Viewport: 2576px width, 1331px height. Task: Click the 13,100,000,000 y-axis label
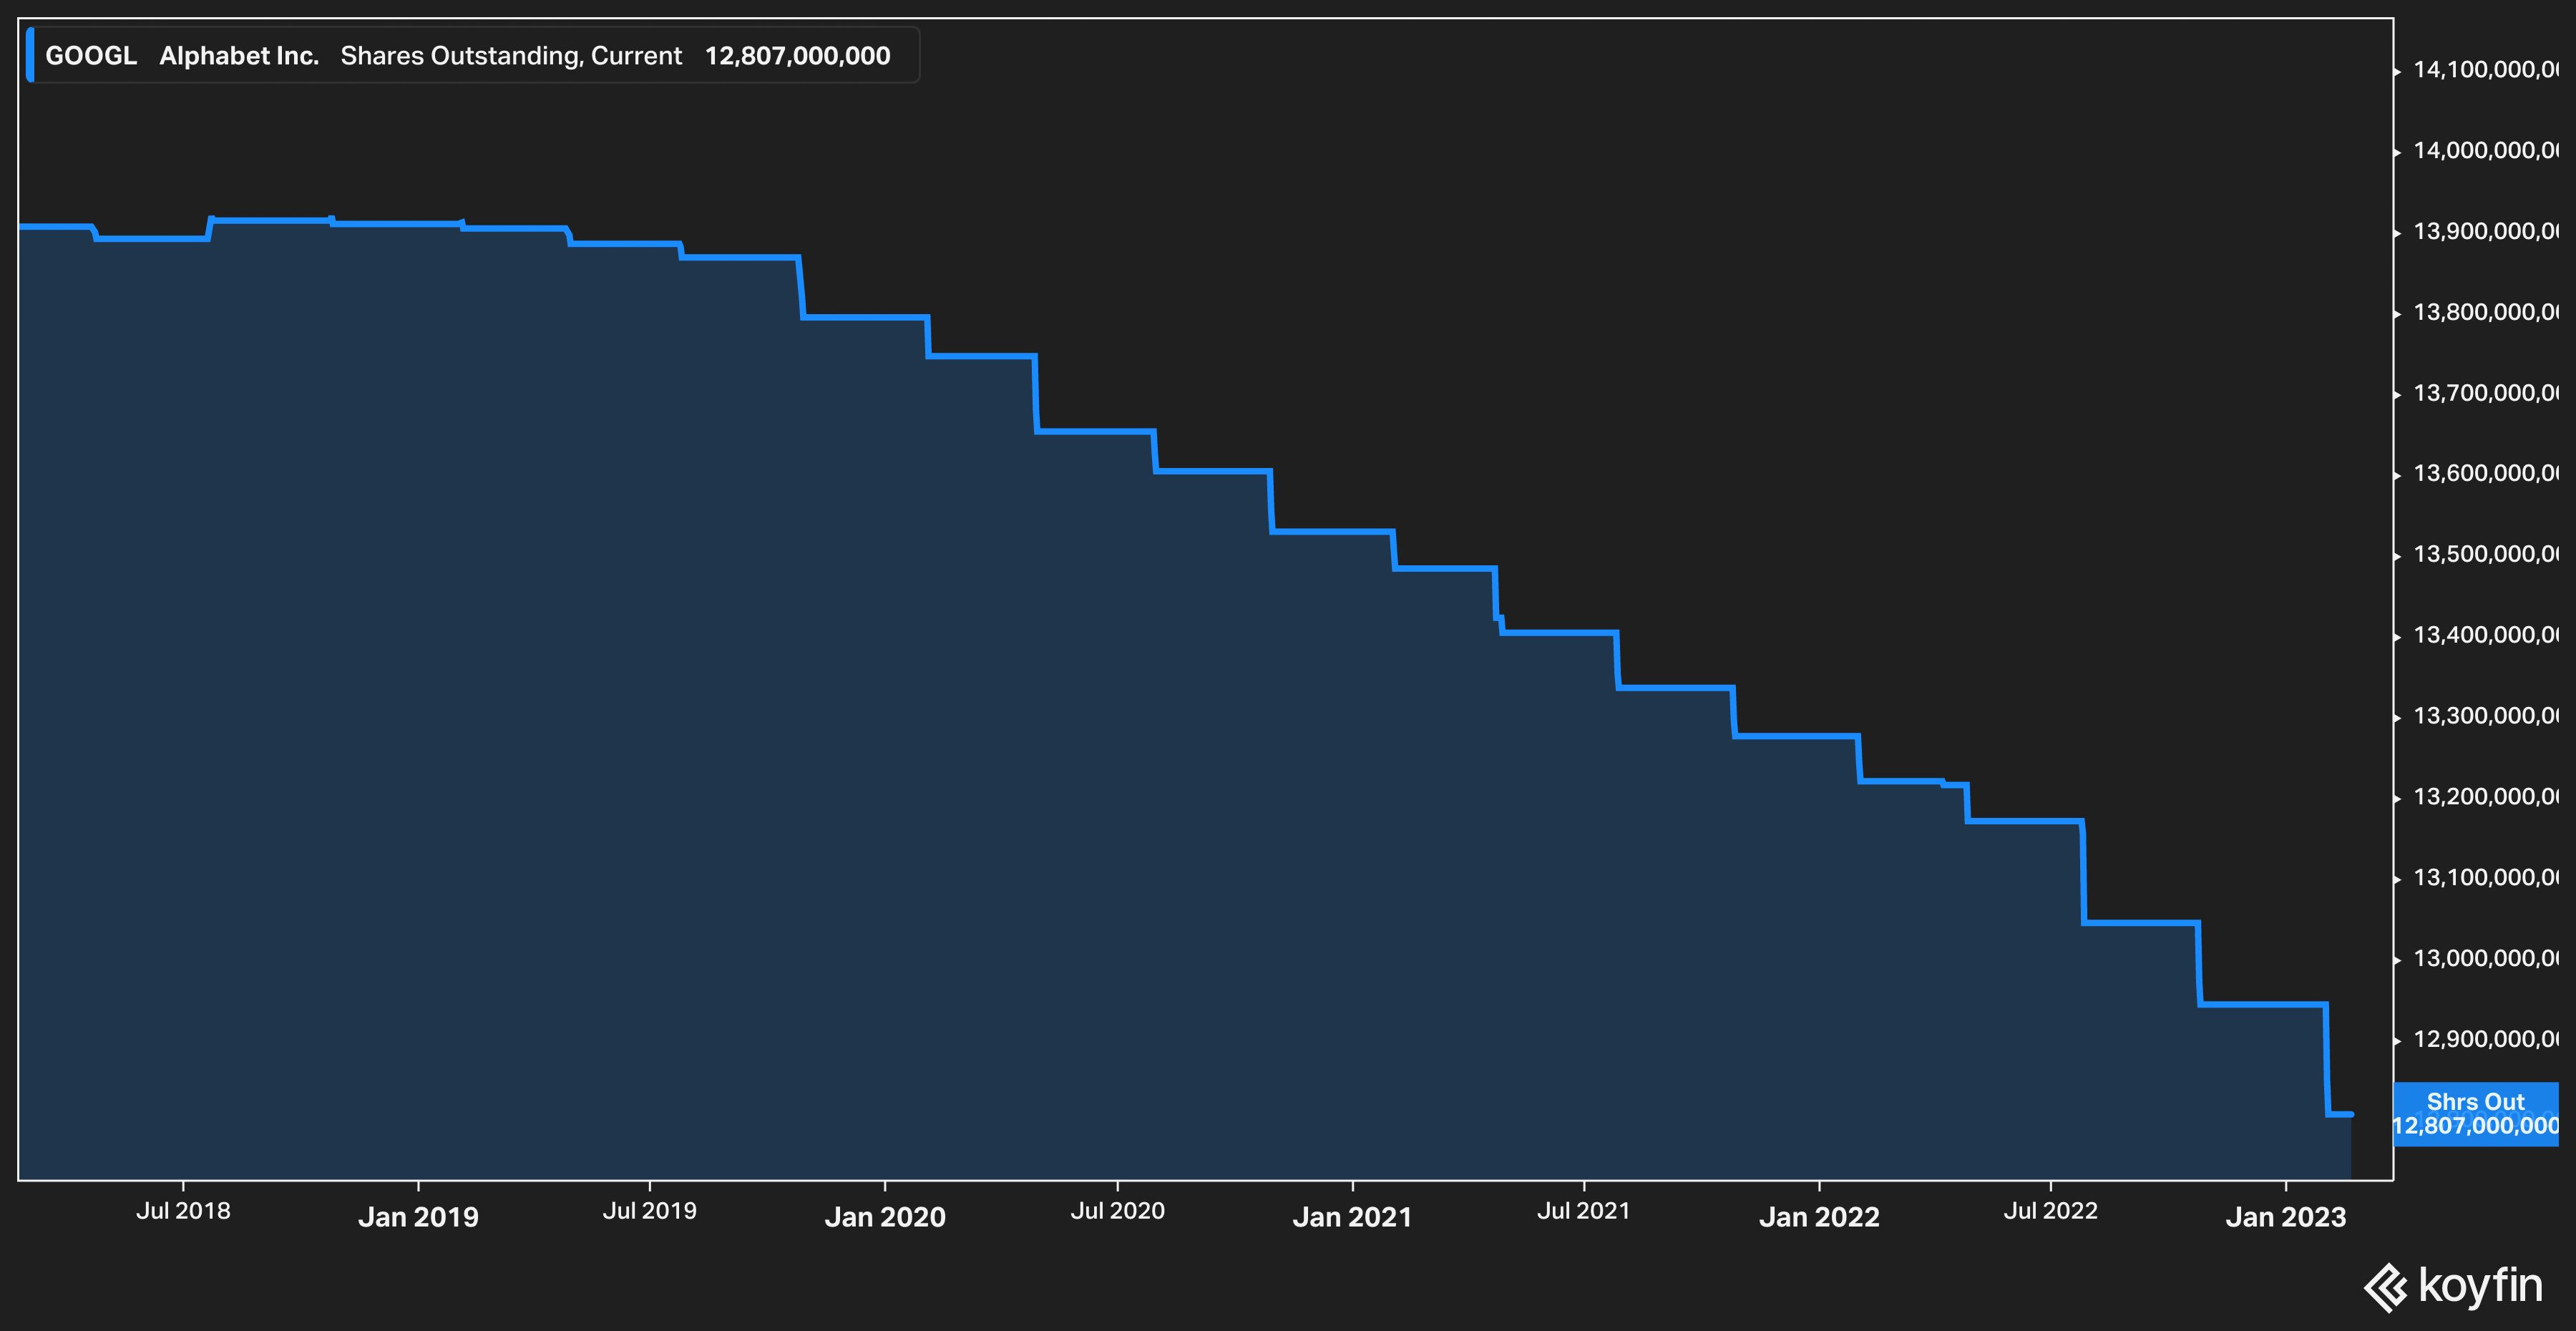[2486, 879]
